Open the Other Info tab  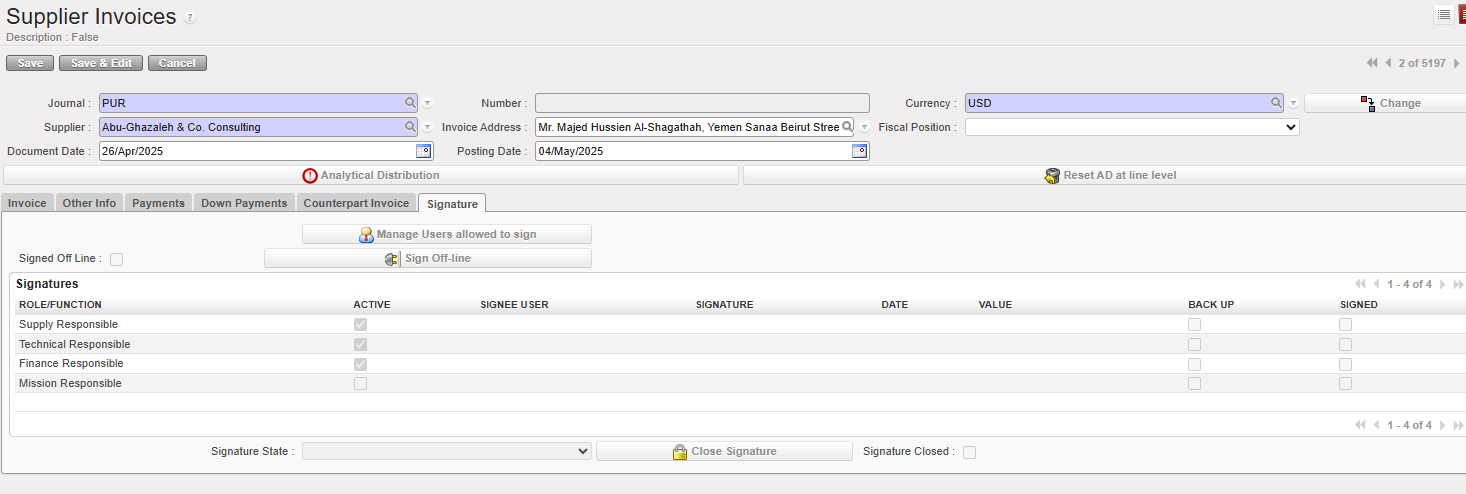89,203
